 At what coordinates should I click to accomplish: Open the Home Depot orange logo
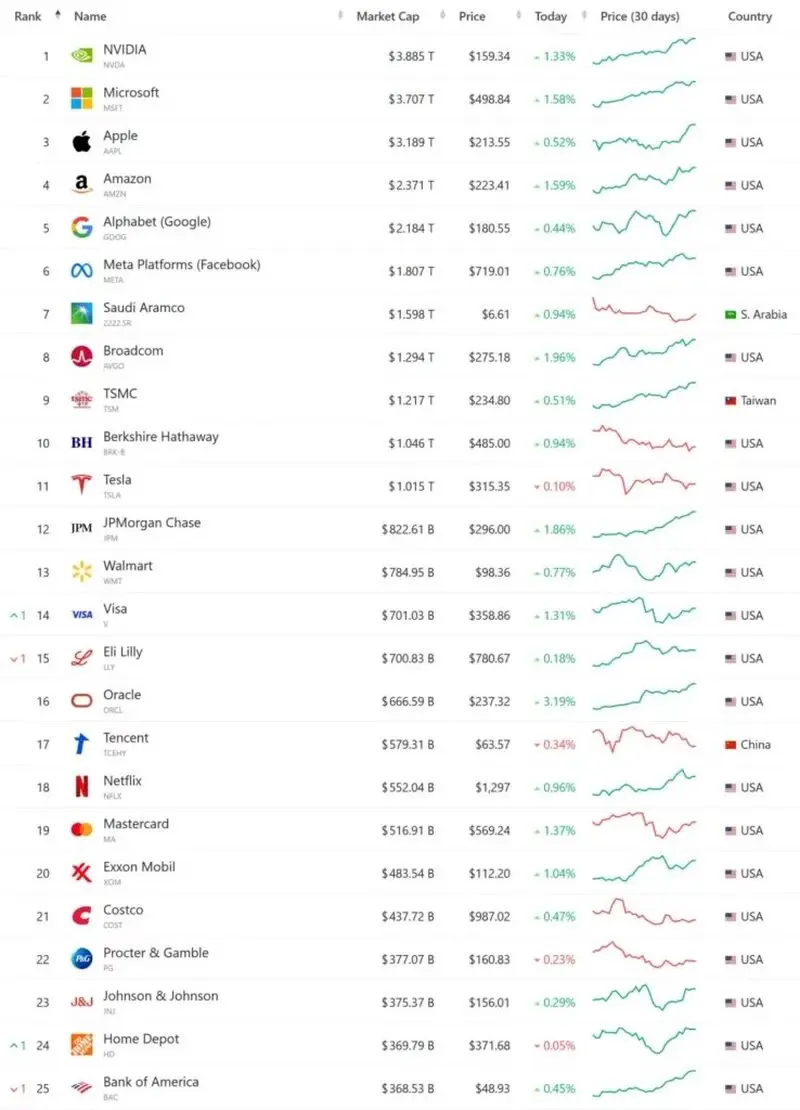(x=81, y=1044)
